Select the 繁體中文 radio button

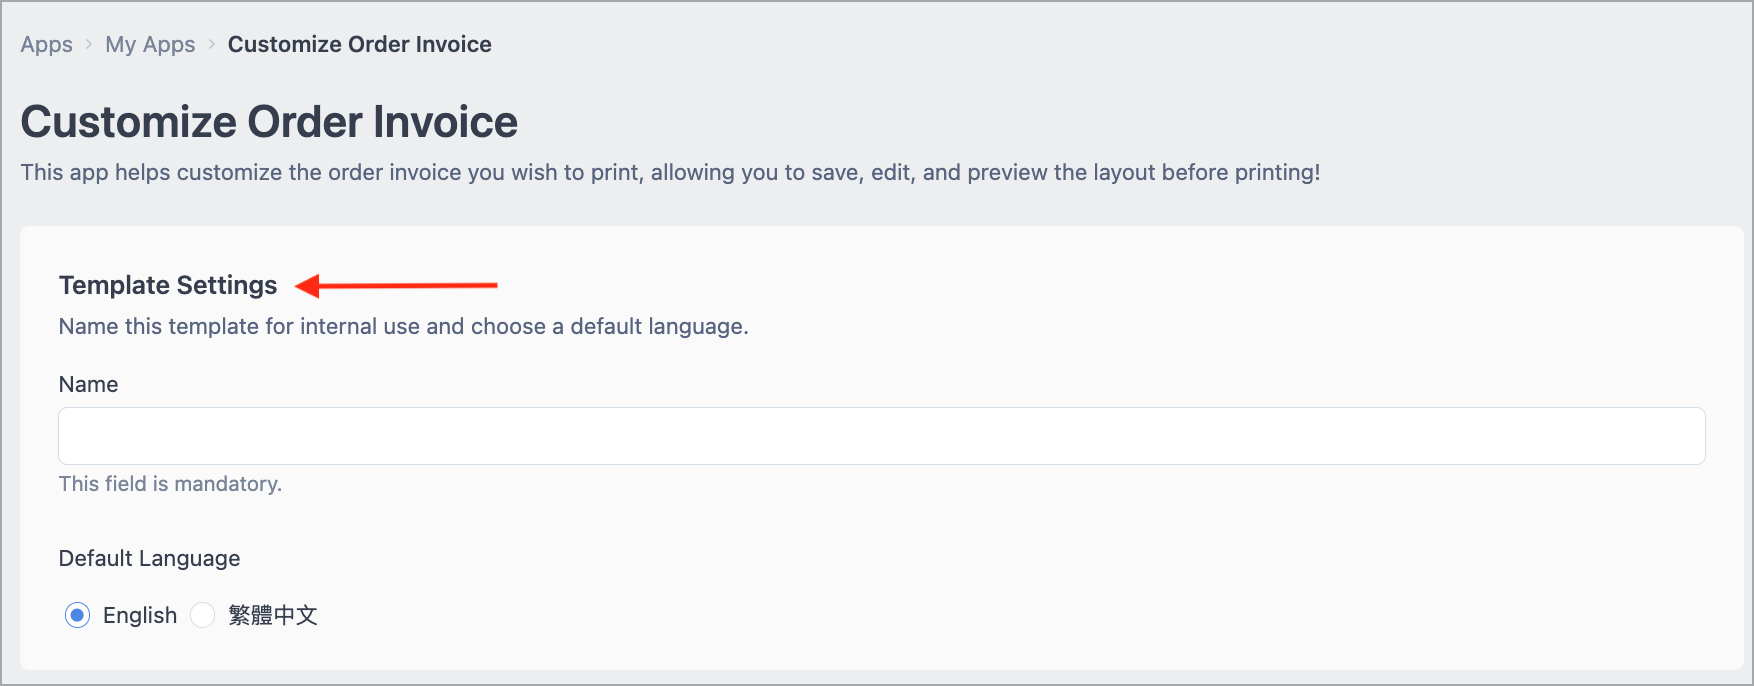tap(203, 615)
